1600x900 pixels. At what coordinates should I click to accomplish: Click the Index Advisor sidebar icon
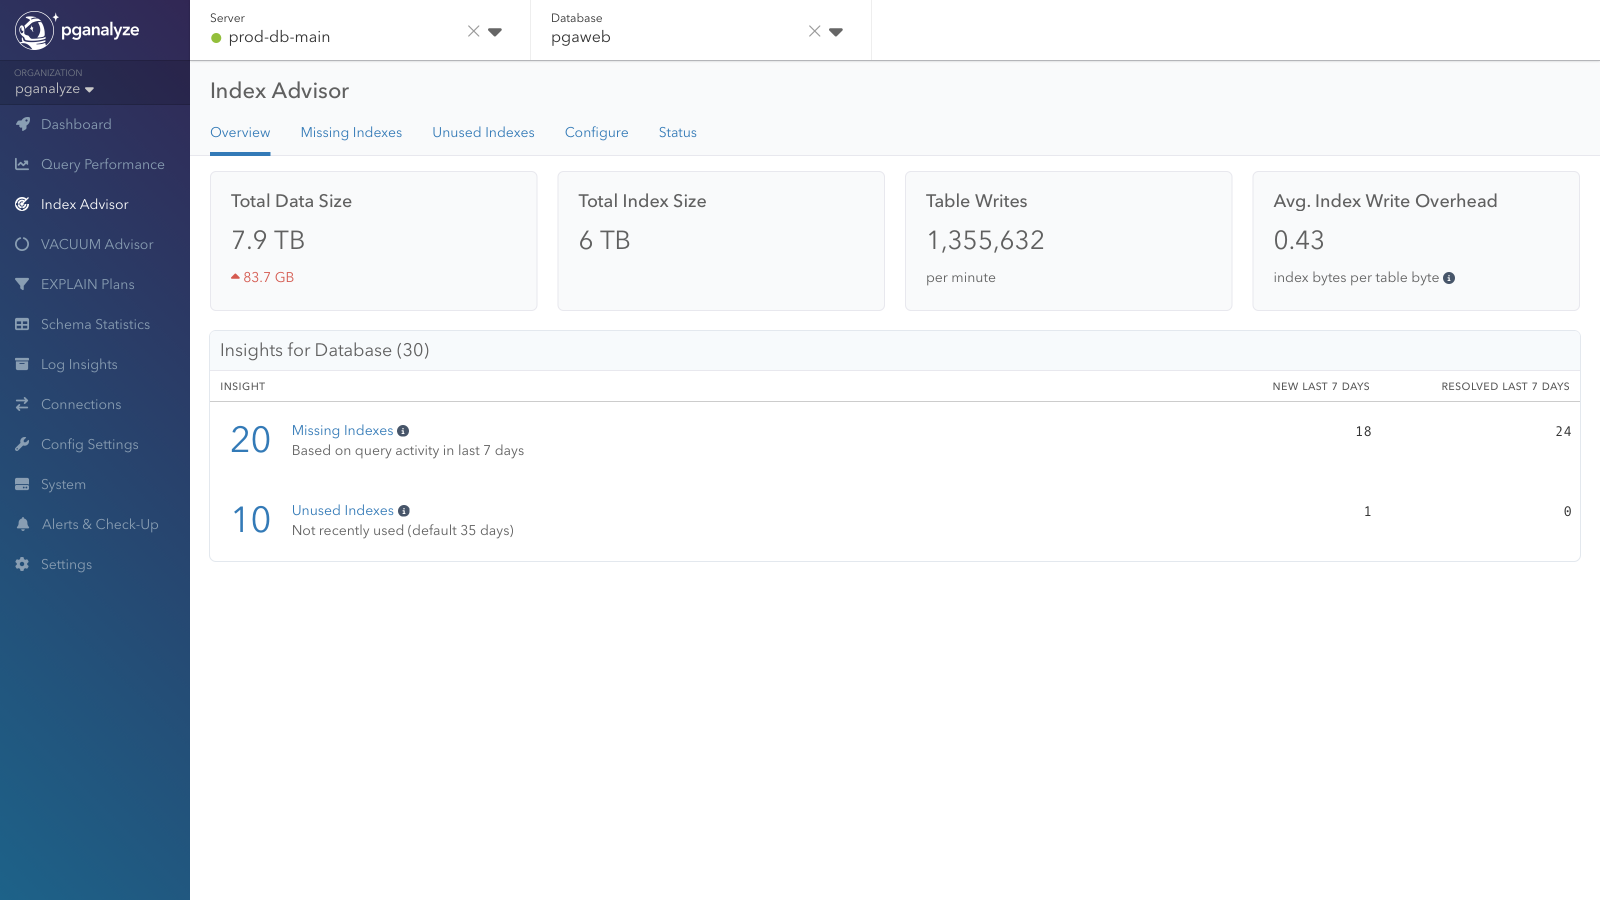point(22,204)
